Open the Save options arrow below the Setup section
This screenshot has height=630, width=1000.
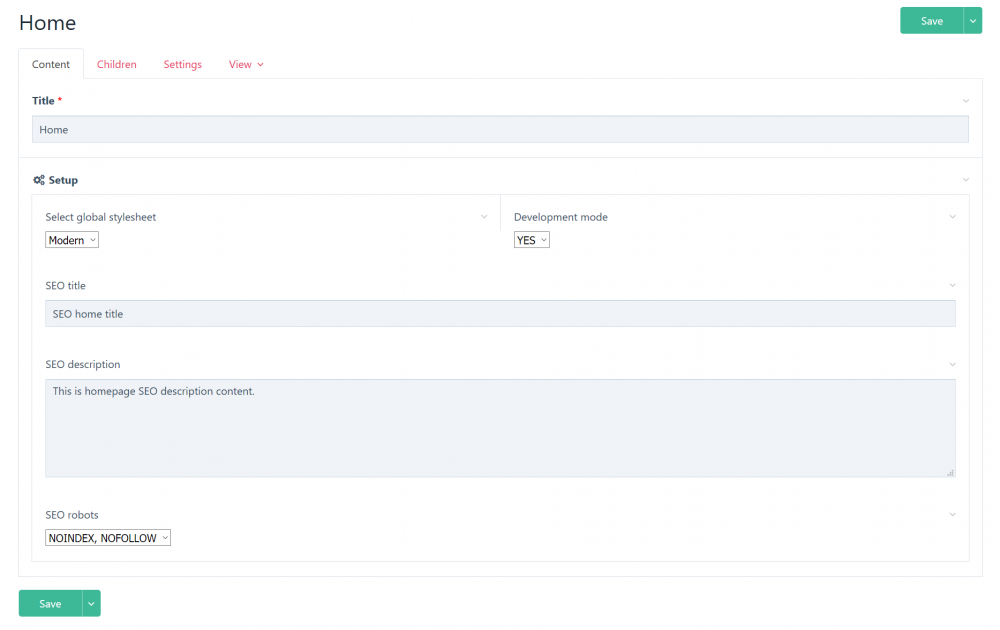91,603
